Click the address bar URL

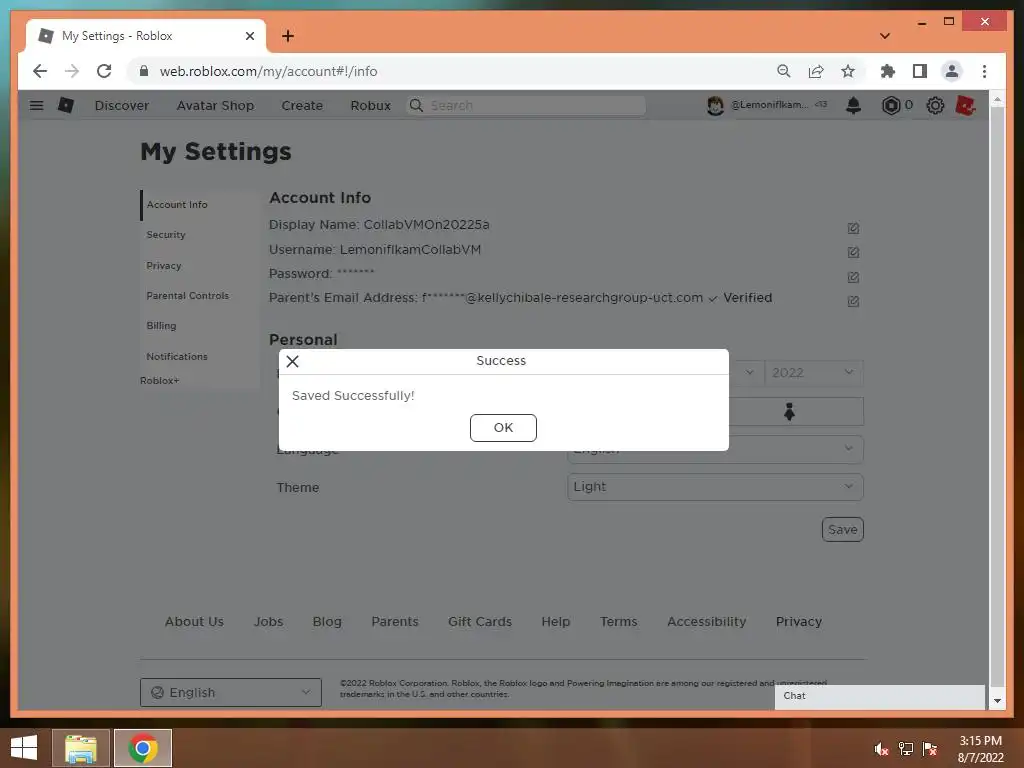click(268, 71)
